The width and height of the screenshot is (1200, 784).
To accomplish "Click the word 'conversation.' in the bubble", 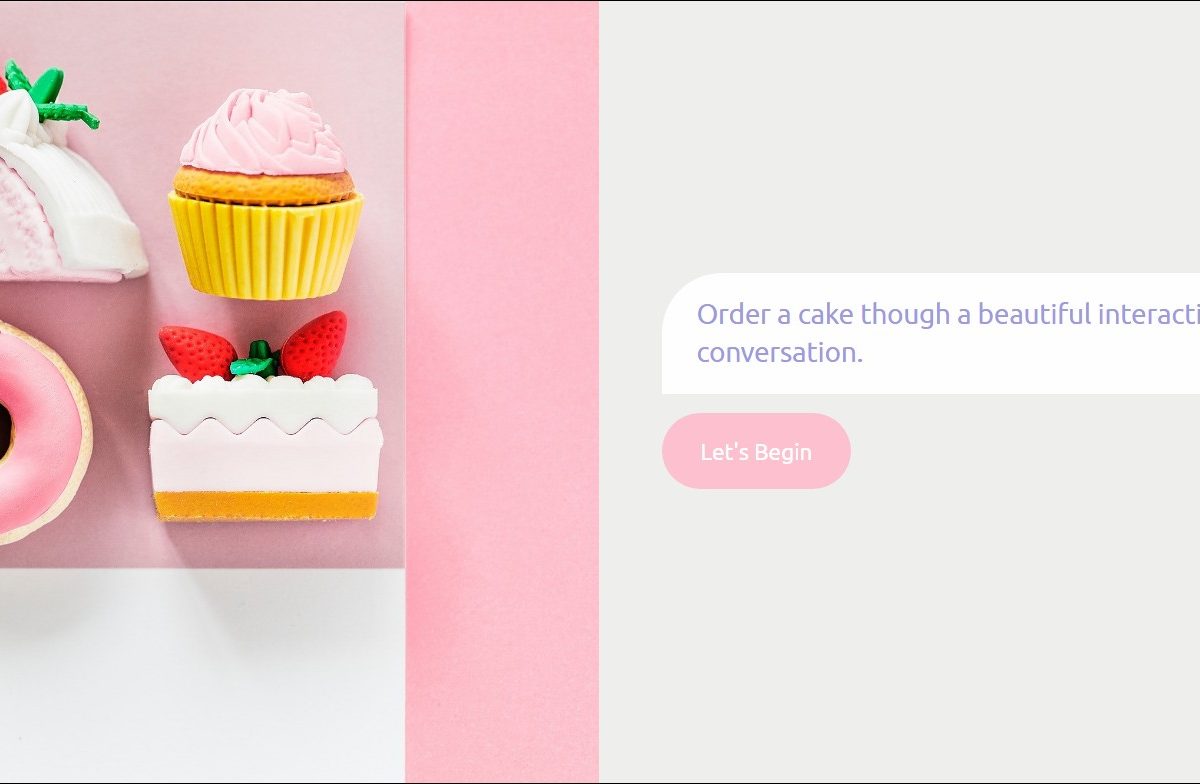I will (780, 352).
